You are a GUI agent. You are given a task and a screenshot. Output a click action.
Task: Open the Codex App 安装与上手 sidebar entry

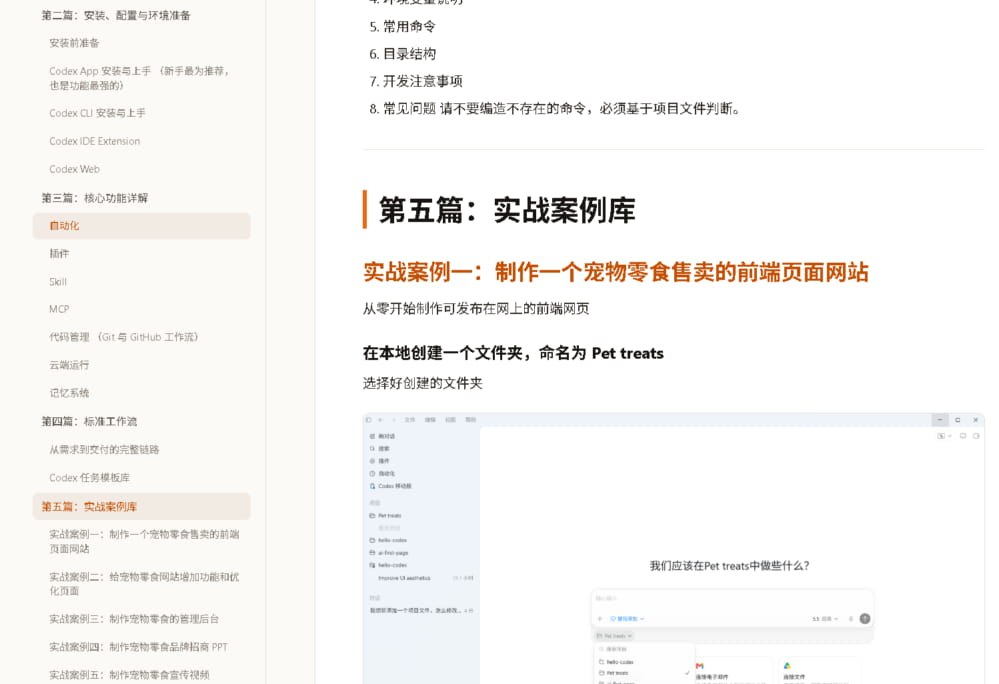[x=139, y=78]
